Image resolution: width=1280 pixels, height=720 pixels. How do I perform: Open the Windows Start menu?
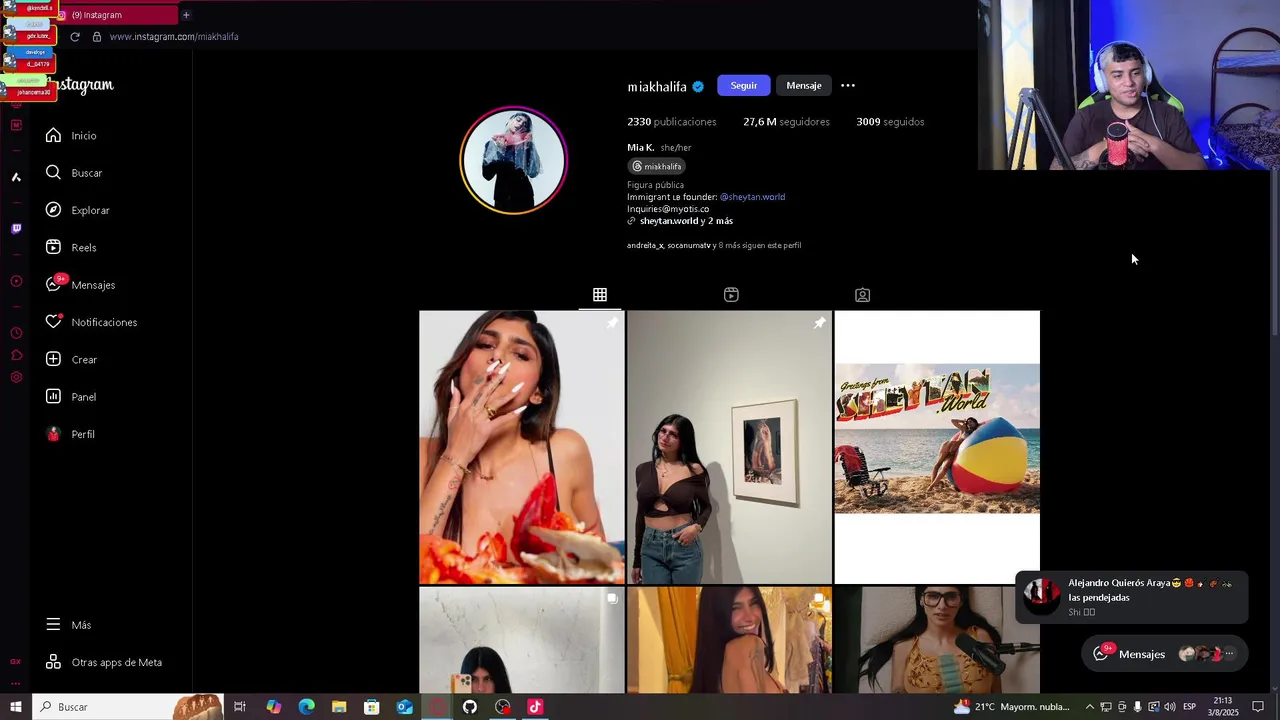coord(15,707)
